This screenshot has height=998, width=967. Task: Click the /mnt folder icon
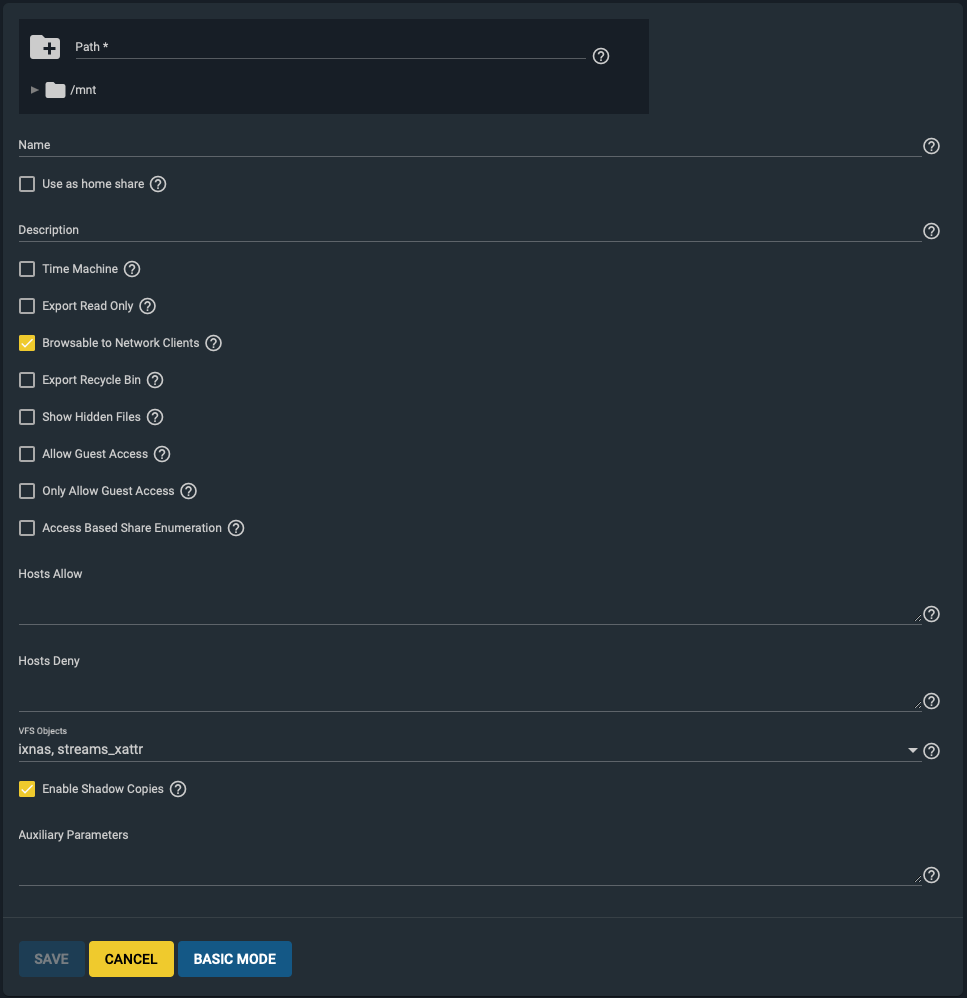pyautogui.click(x=55, y=90)
